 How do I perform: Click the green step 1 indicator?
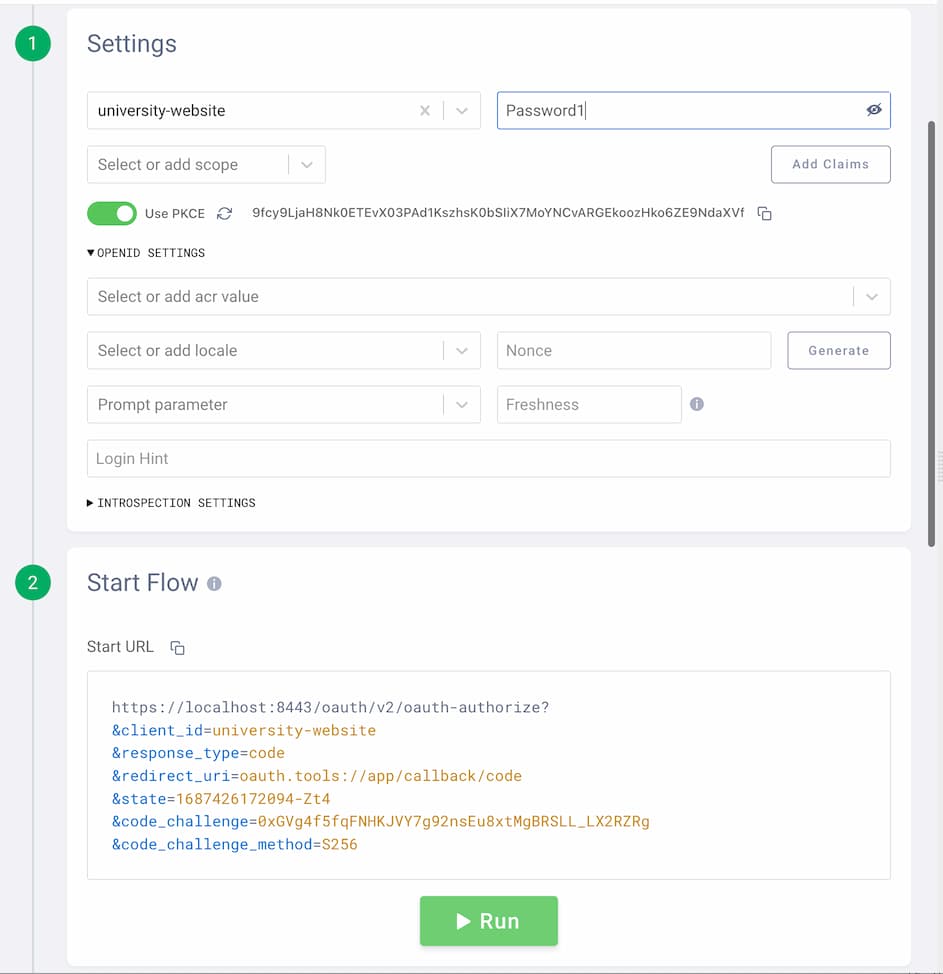pos(33,43)
